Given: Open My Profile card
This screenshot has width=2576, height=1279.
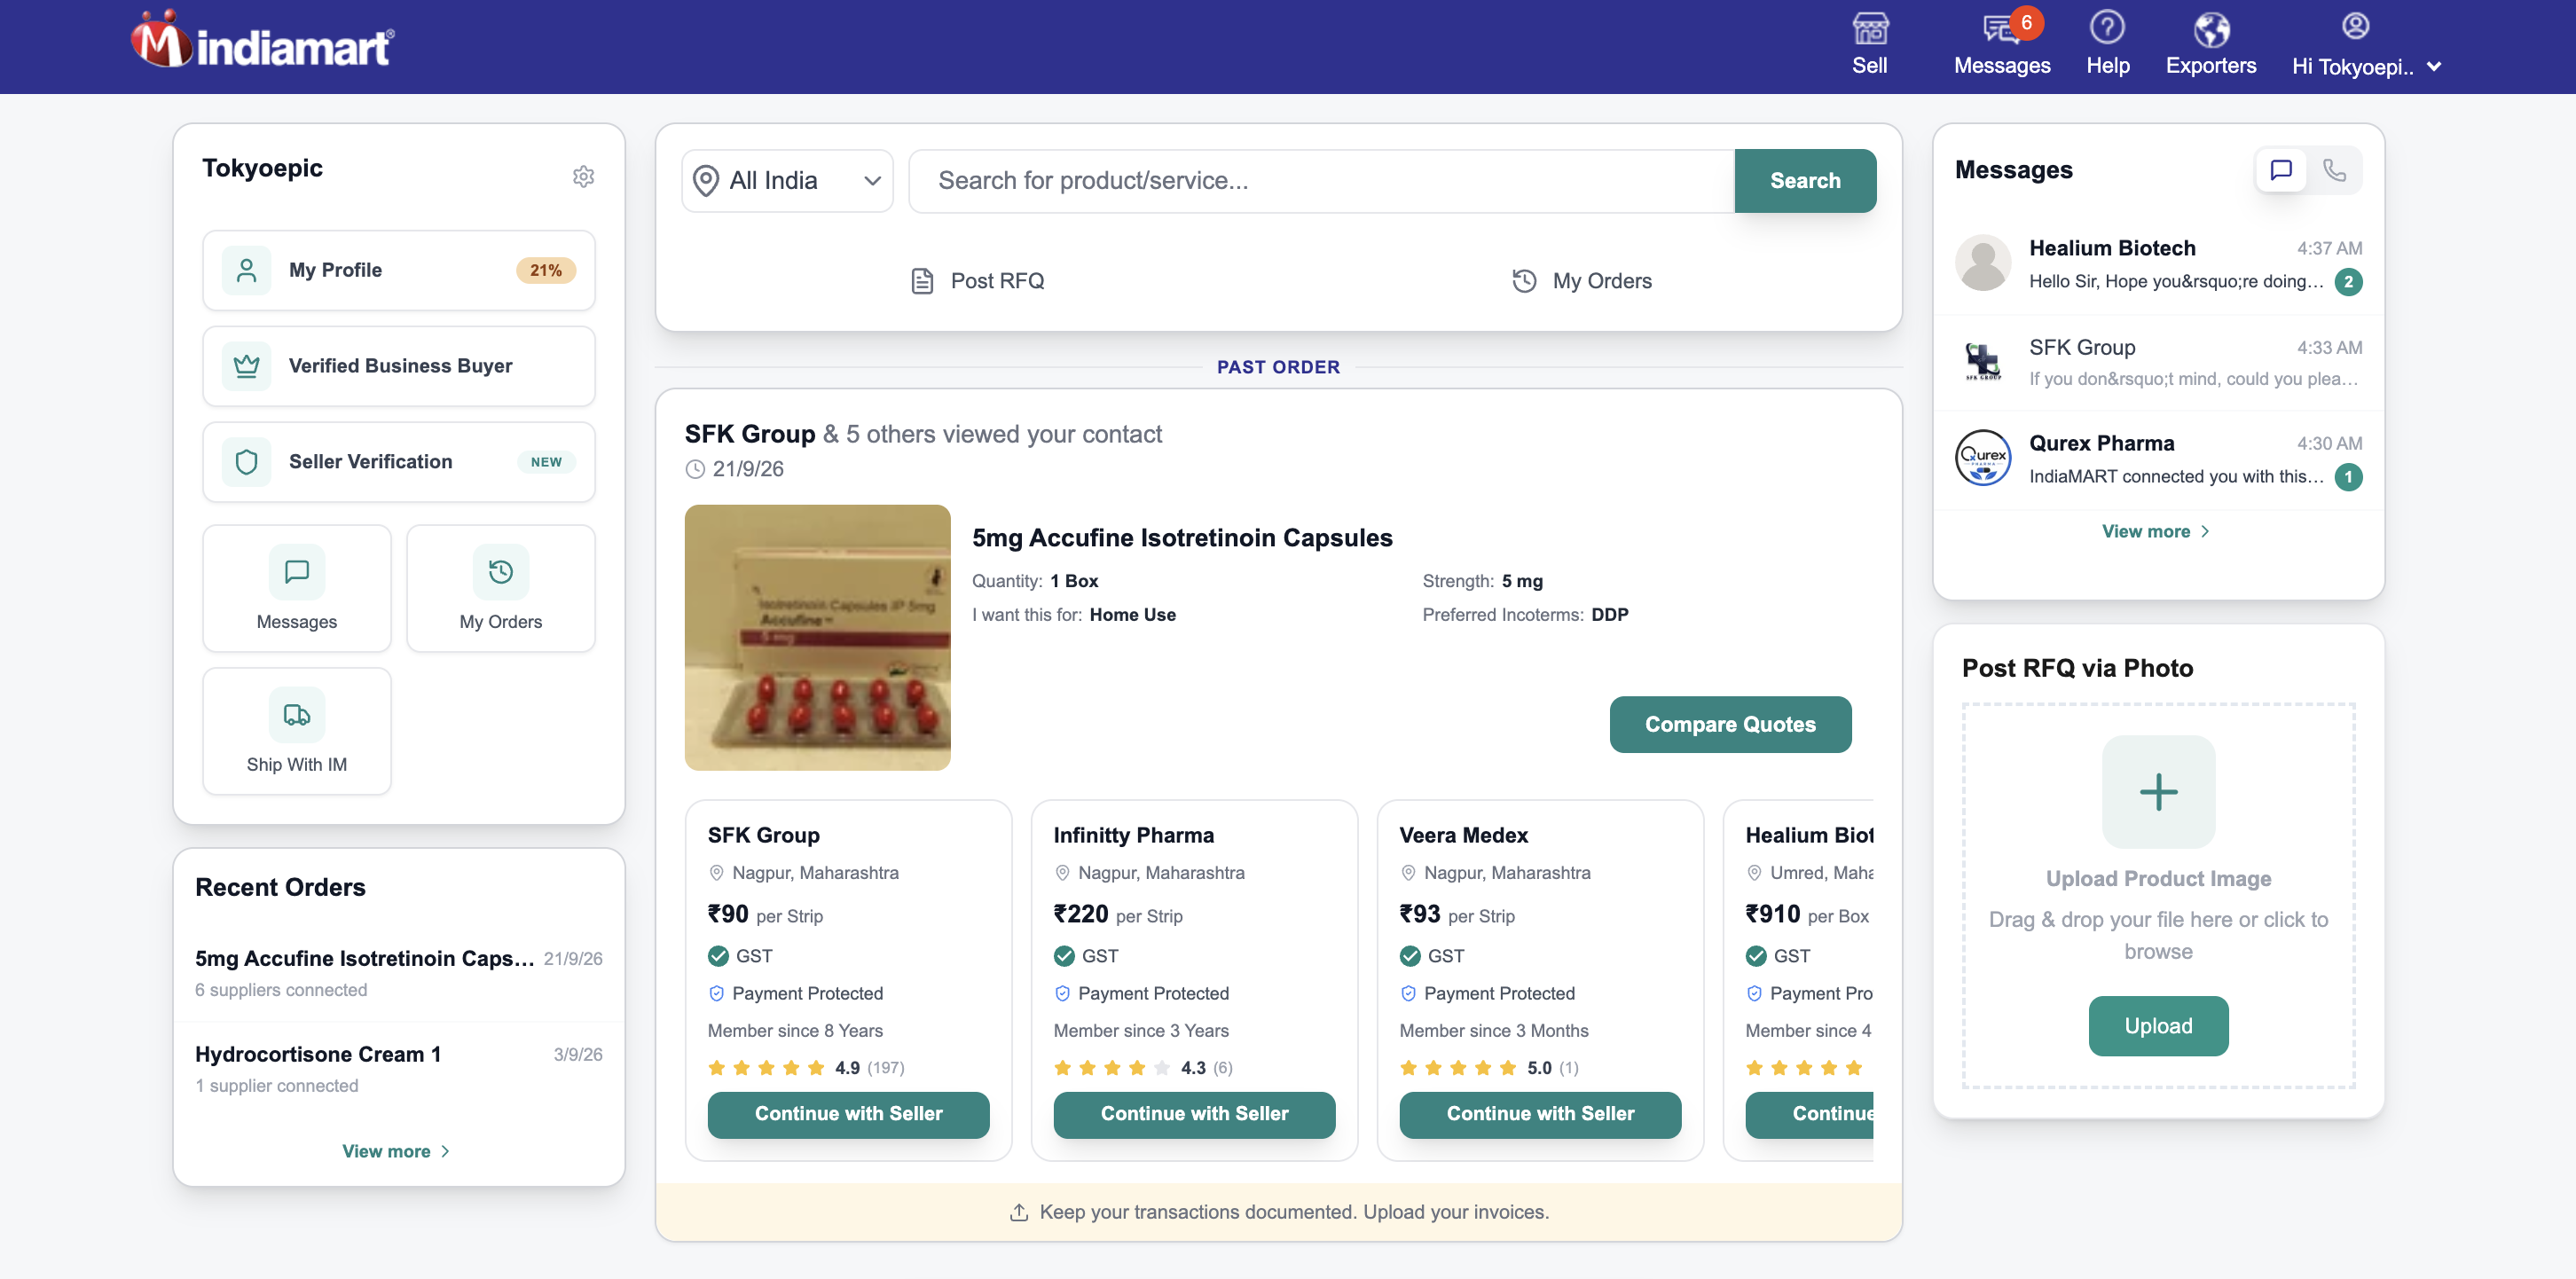Looking at the screenshot, I should 398,270.
